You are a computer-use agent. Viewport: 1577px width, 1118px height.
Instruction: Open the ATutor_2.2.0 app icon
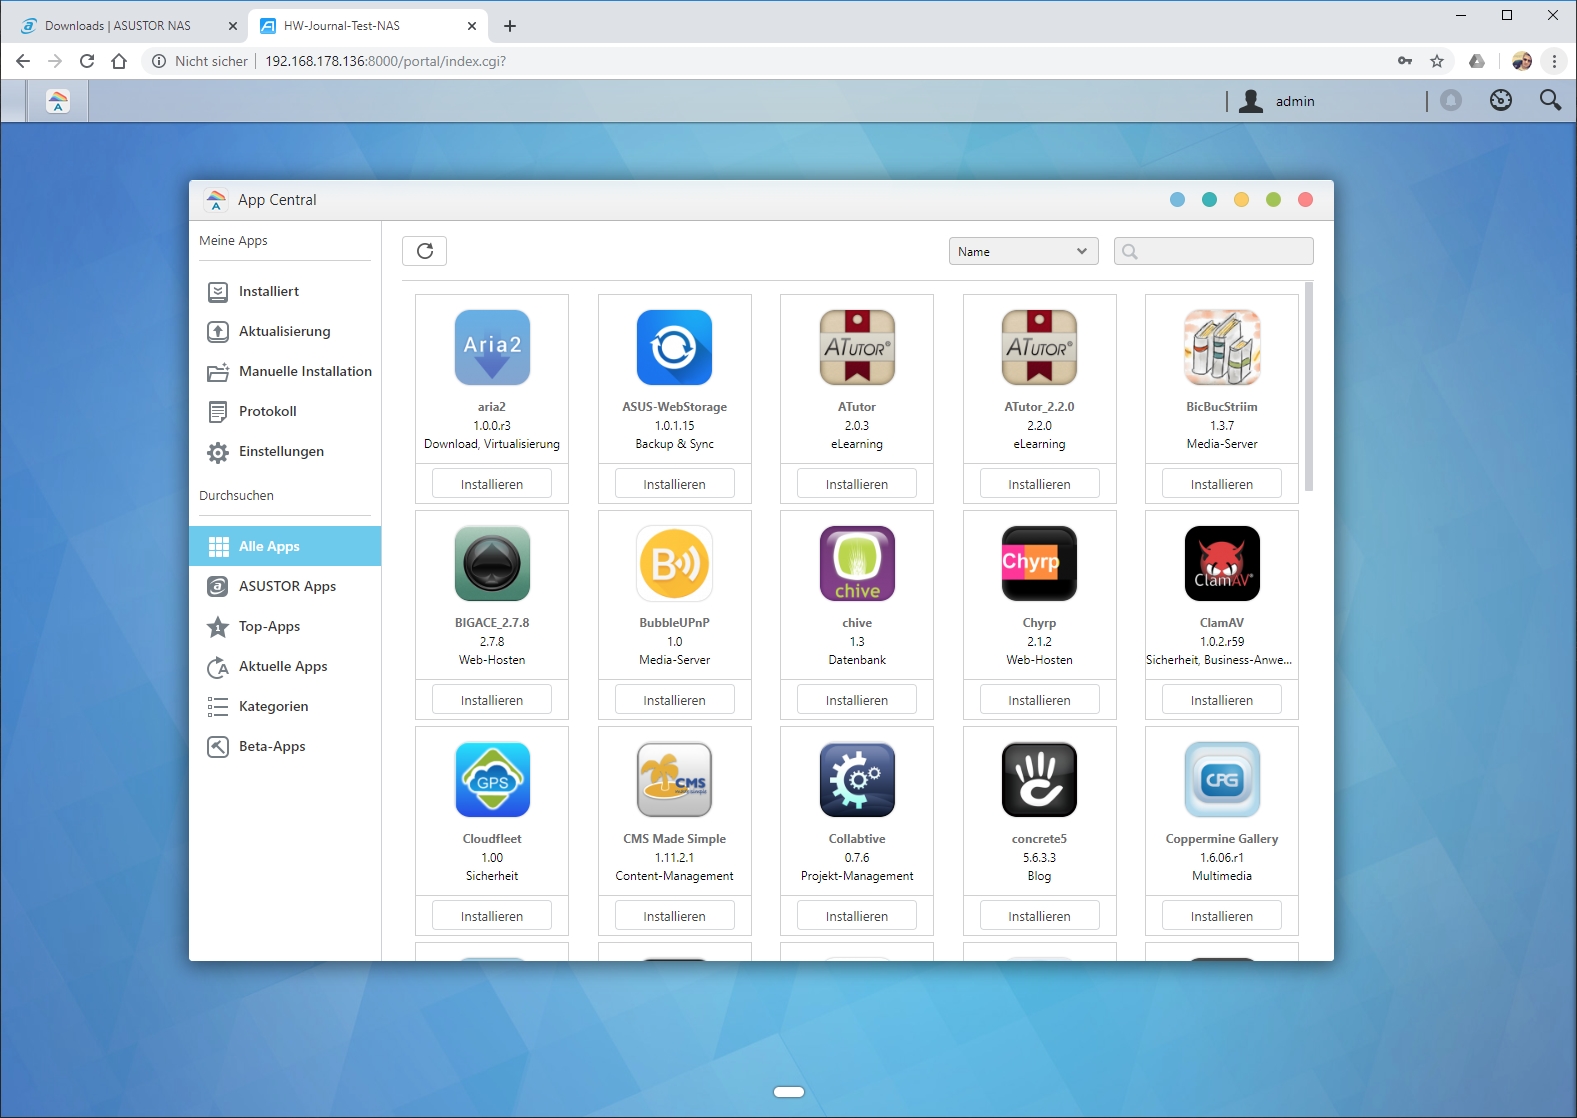(x=1039, y=348)
